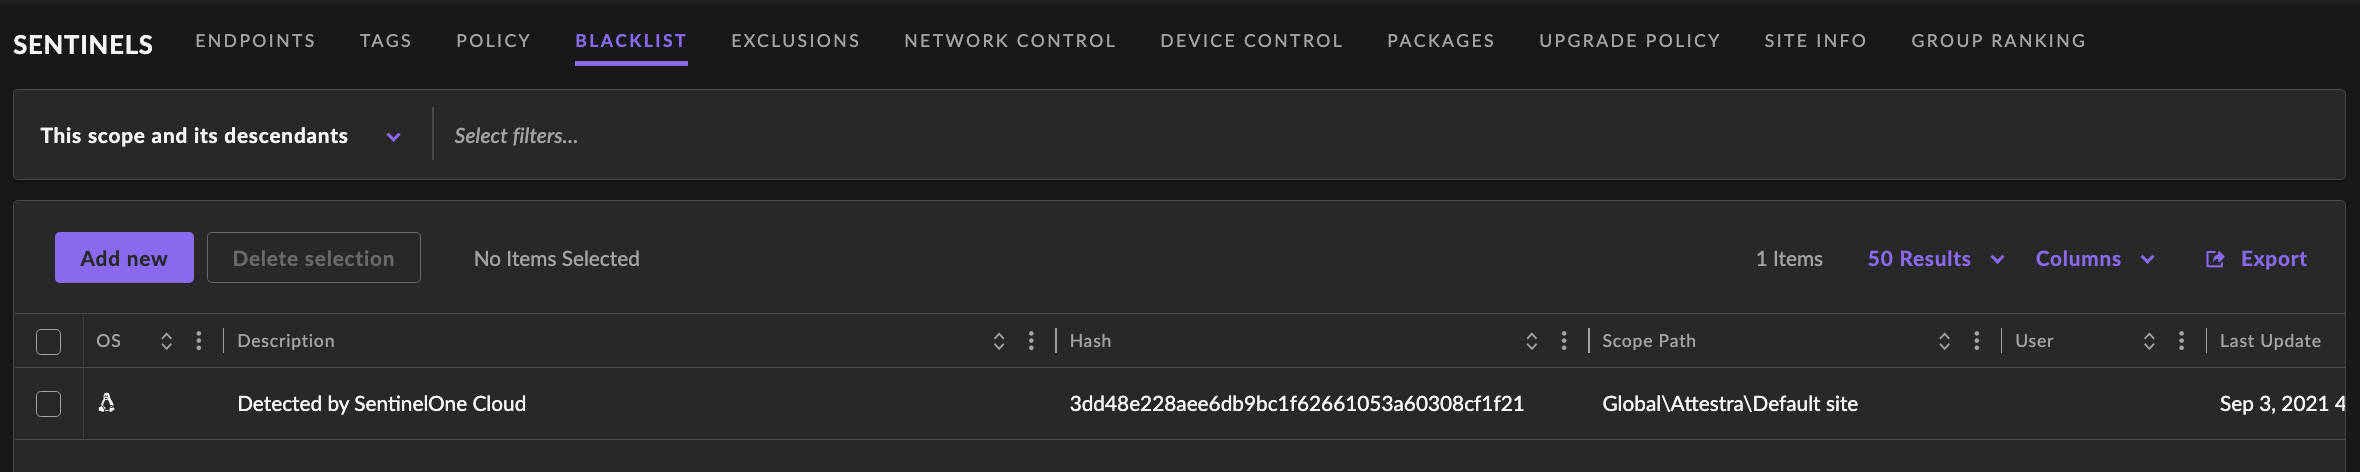Sort by the Hash column arrows
Image resolution: width=2360 pixels, height=472 pixels.
tap(1531, 341)
